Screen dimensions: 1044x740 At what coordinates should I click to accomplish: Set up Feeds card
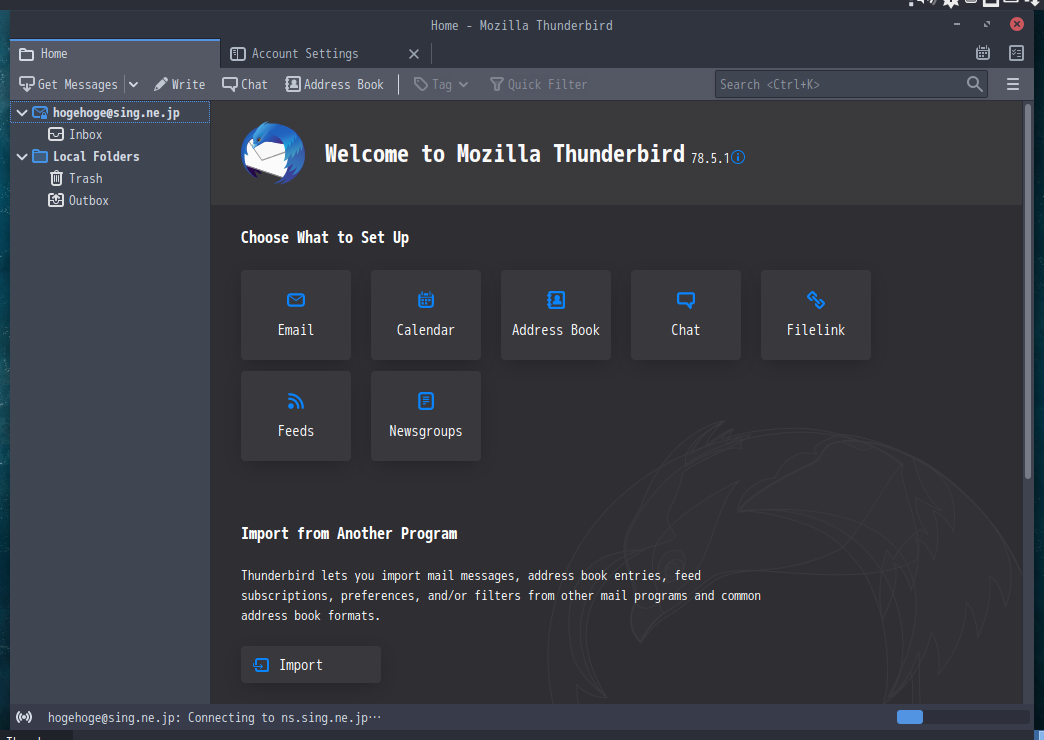click(x=296, y=416)
